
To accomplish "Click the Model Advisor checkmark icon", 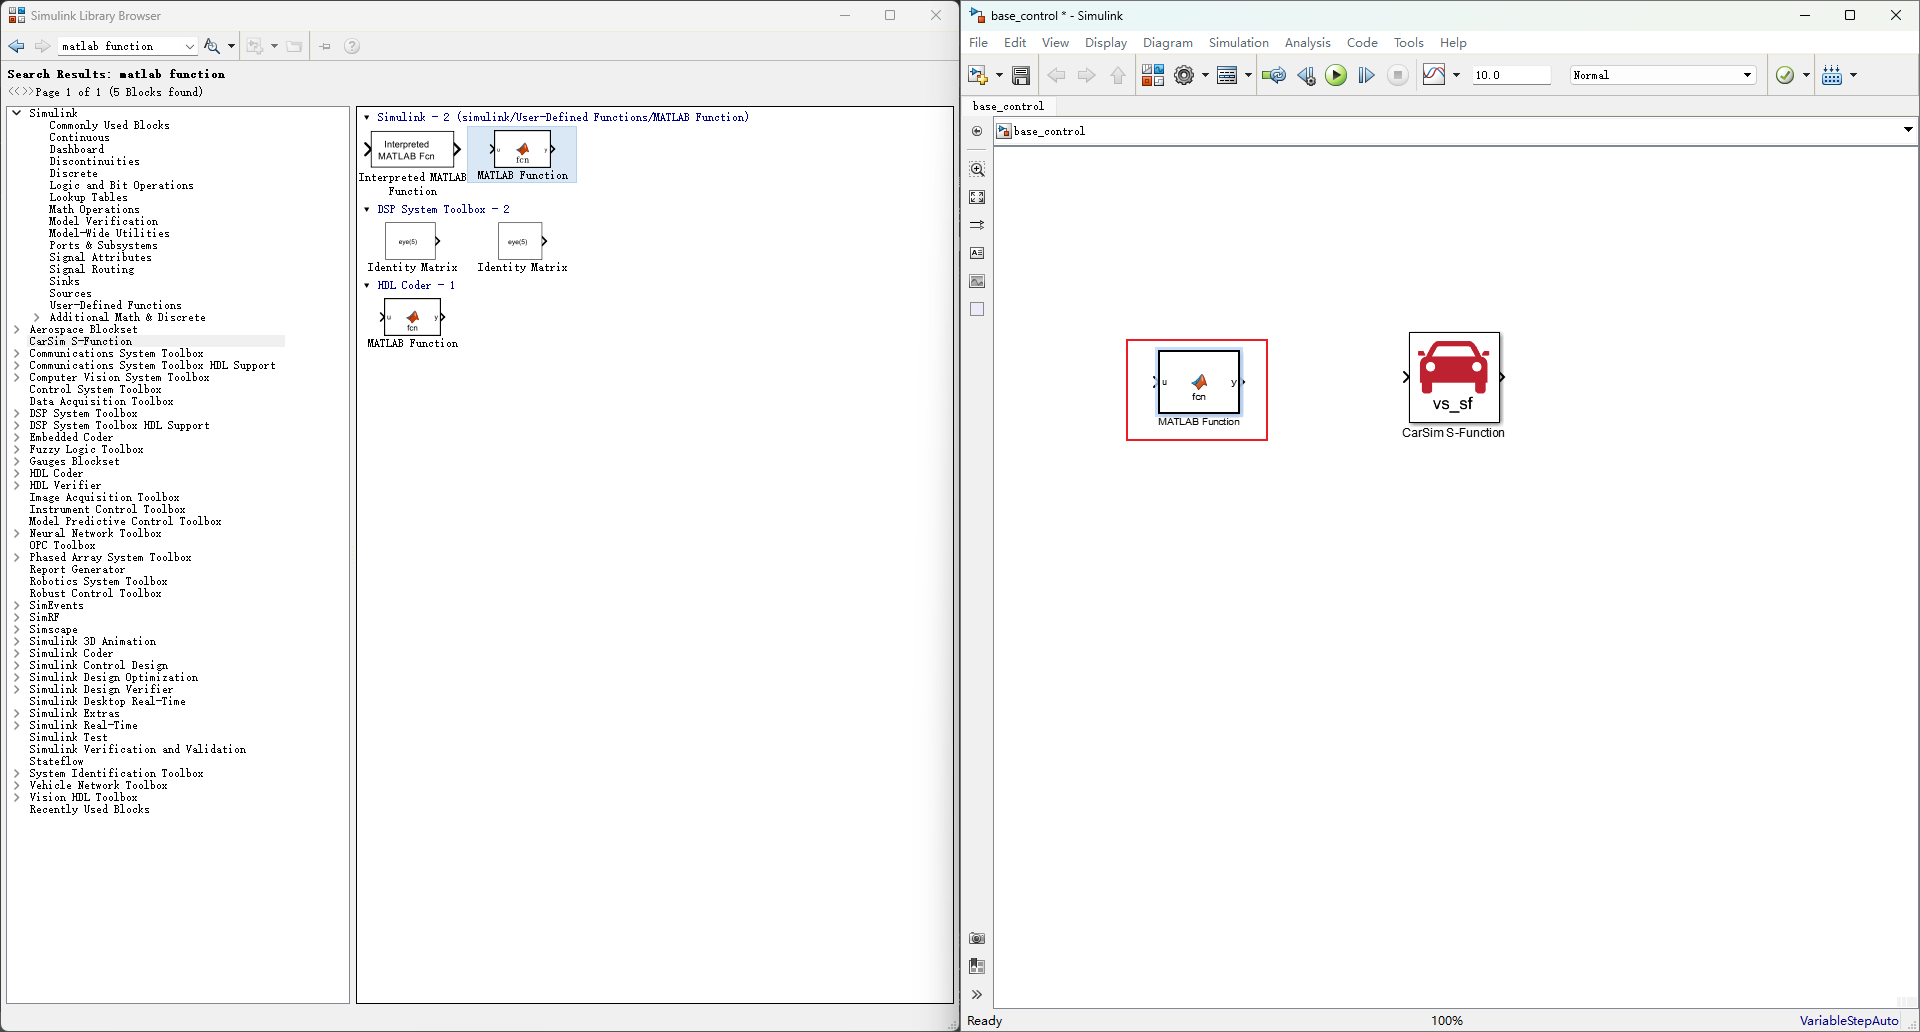I will [1785, 75].
